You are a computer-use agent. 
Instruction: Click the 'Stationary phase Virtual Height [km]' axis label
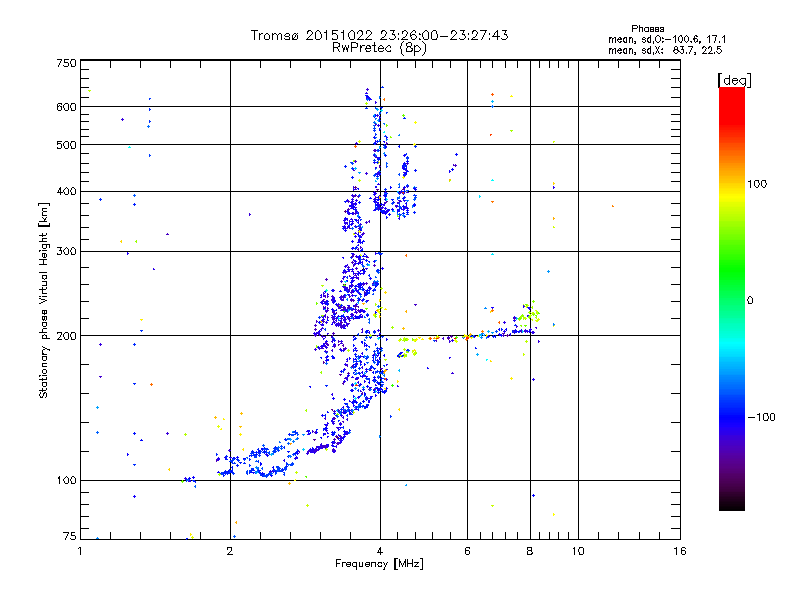[43, 300]
